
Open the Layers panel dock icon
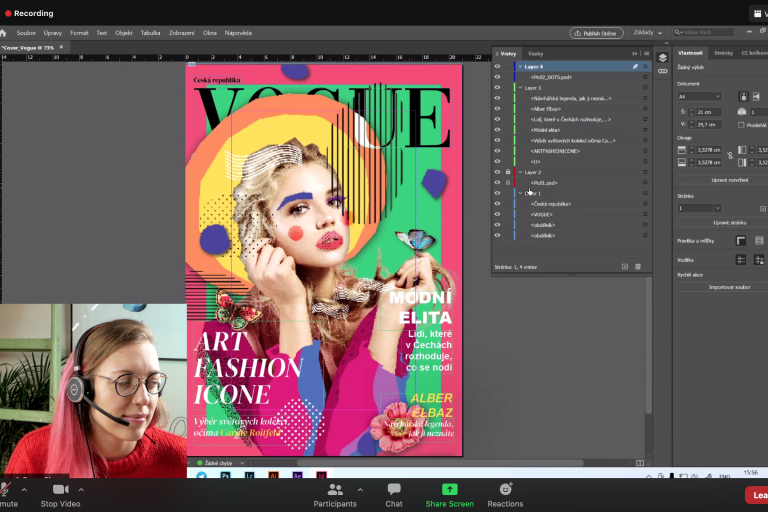pos(662,57)
